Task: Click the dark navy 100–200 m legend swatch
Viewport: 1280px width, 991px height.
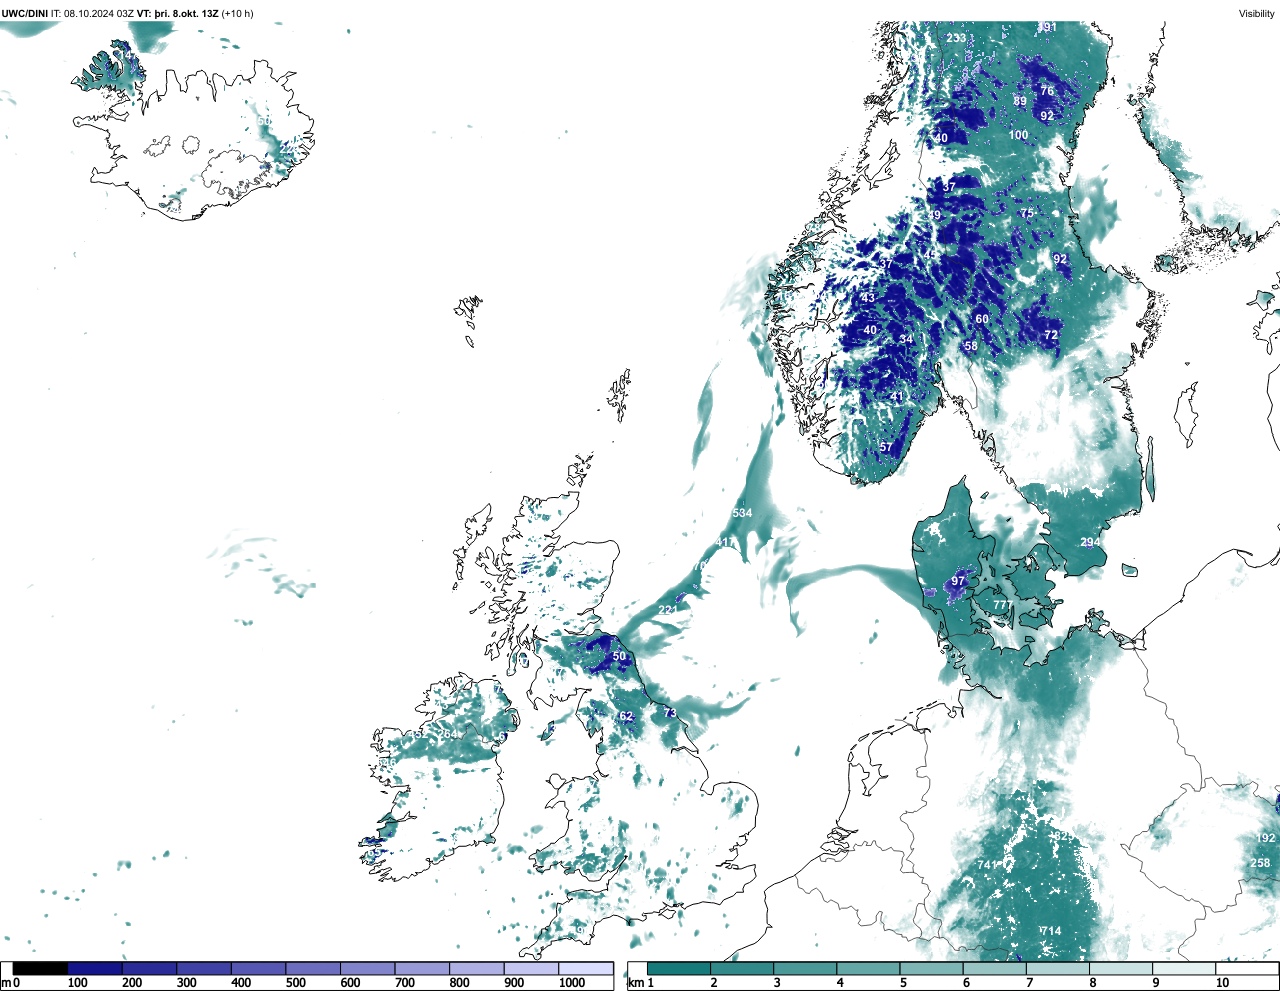Action: click(x=95, y=968)
